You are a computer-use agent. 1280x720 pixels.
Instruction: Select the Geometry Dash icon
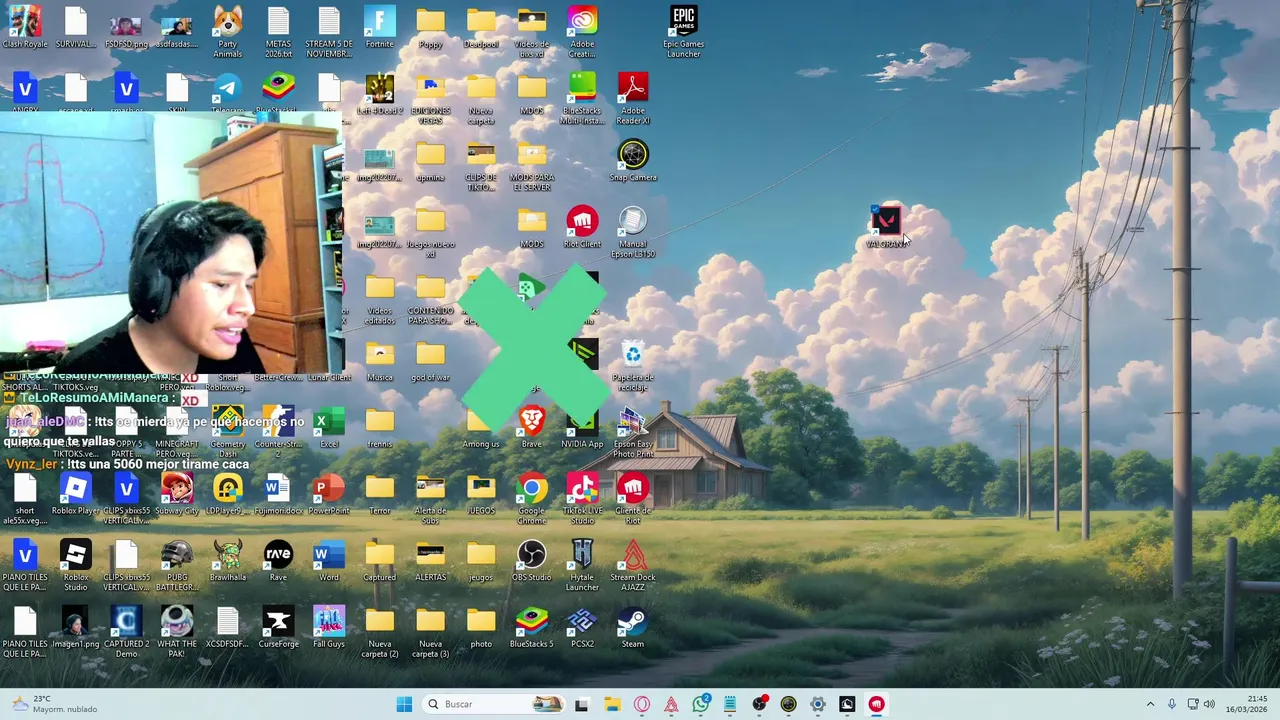coord(228,432)
